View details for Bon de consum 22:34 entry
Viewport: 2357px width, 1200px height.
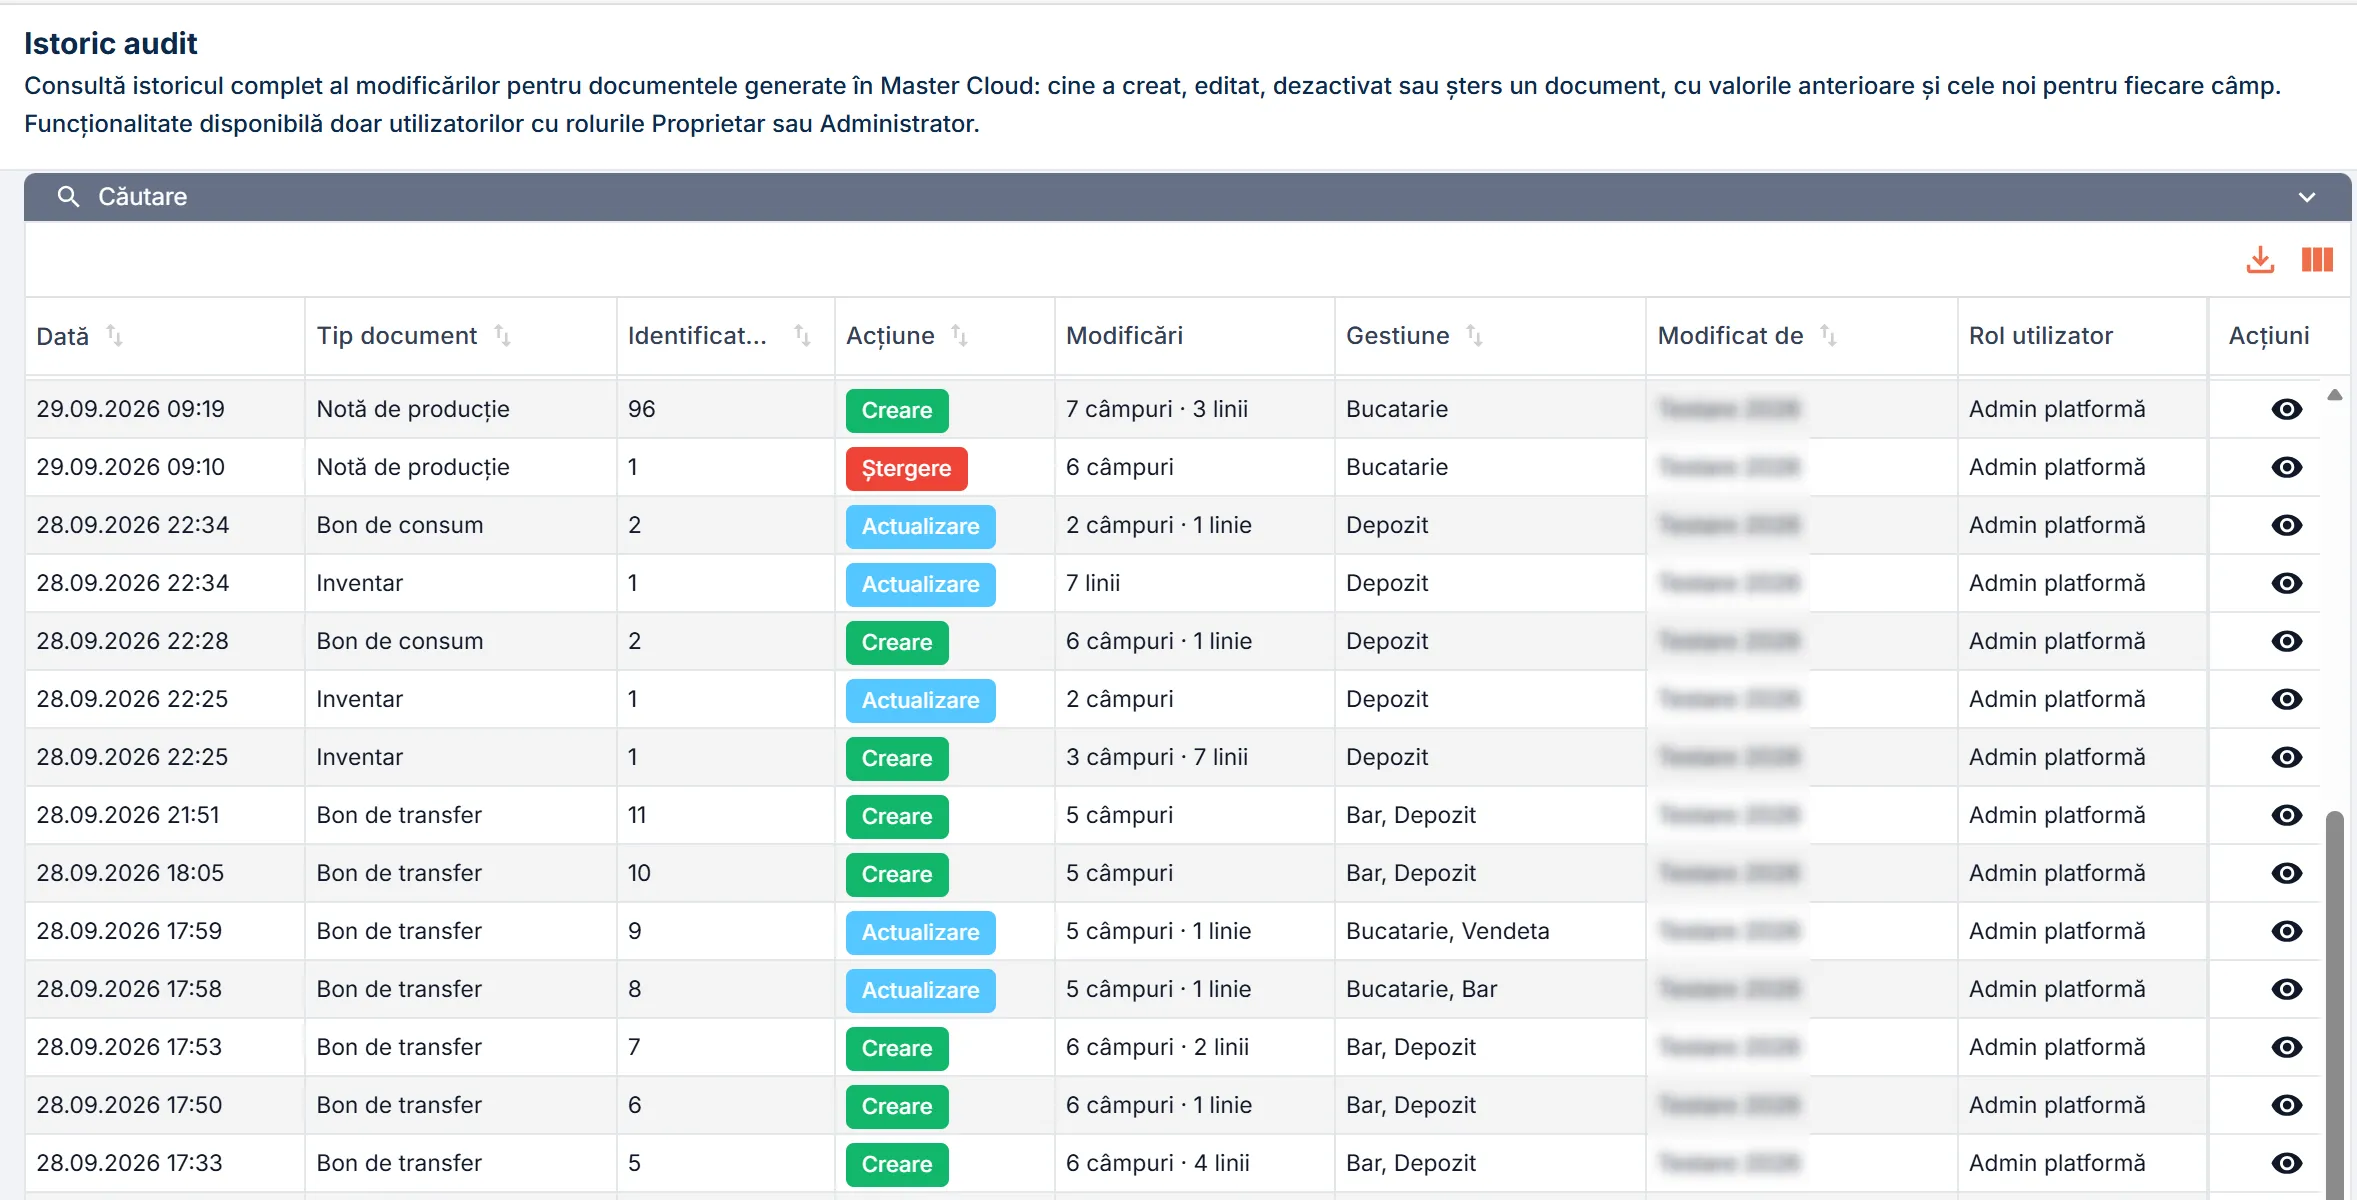[2286, 525]
